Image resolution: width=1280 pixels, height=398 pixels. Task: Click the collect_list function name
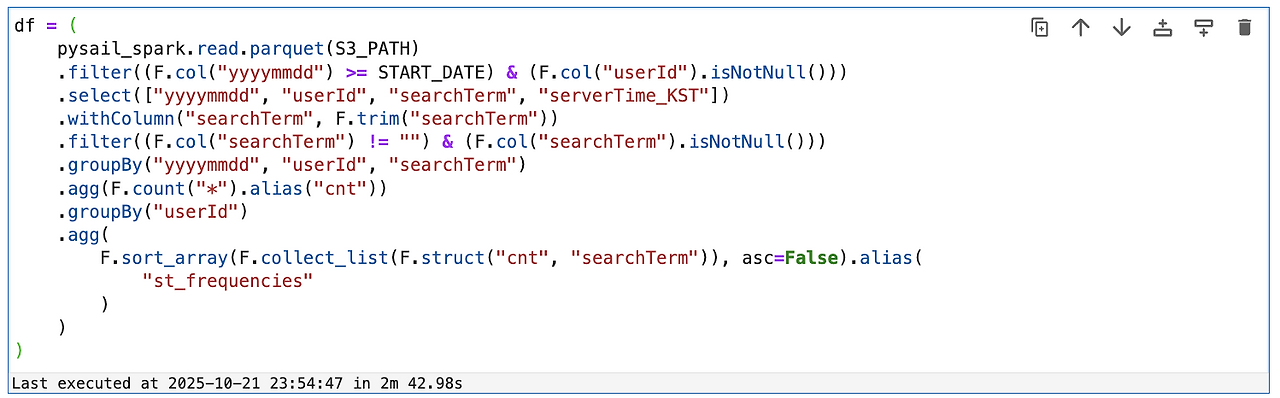coord(331,257)
